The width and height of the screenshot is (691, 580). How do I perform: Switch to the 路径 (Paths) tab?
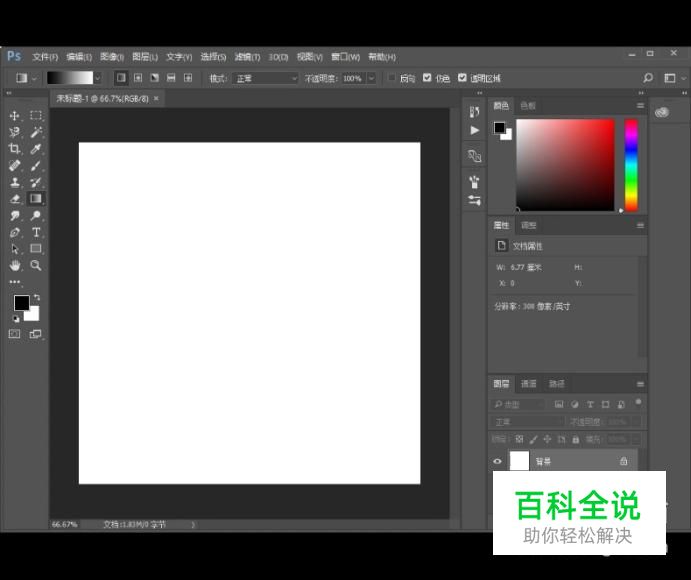[x=556, y=384]
